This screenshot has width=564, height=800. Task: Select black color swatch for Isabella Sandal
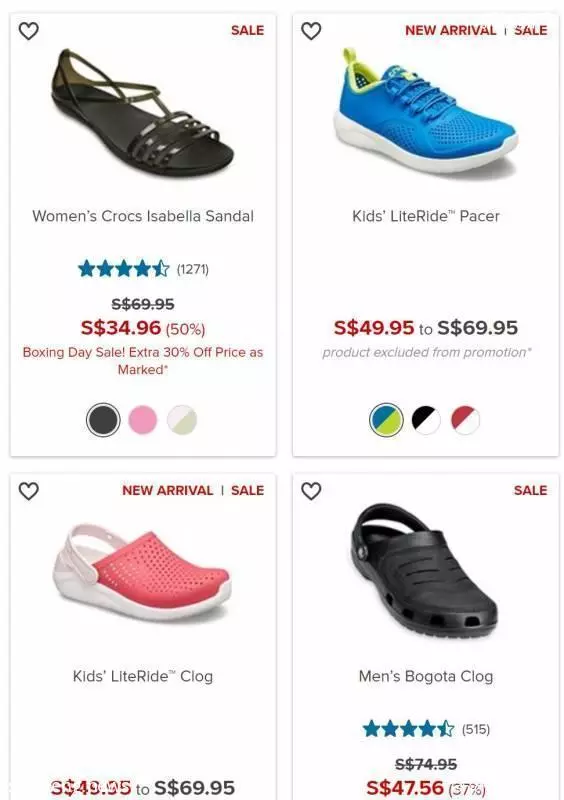[x=103, y=419]
